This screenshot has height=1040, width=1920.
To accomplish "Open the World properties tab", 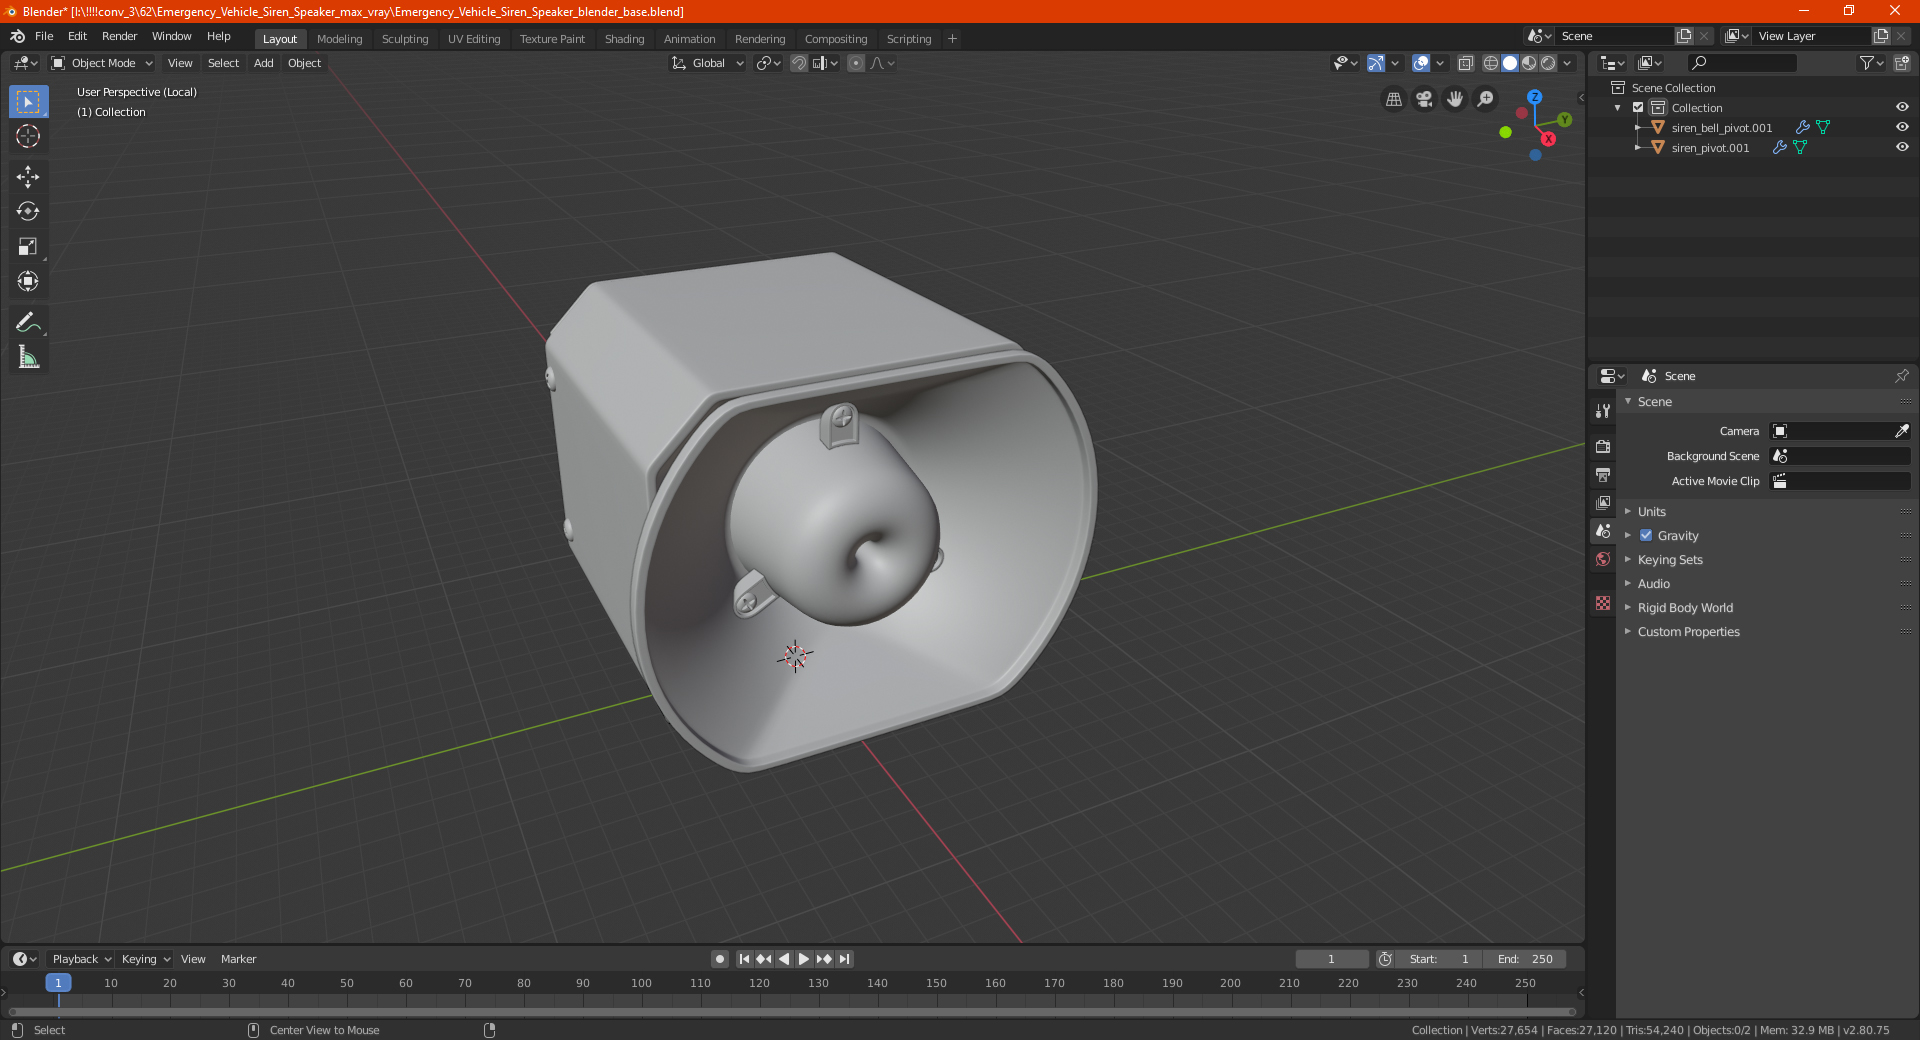I will [x=1603, y=559].
